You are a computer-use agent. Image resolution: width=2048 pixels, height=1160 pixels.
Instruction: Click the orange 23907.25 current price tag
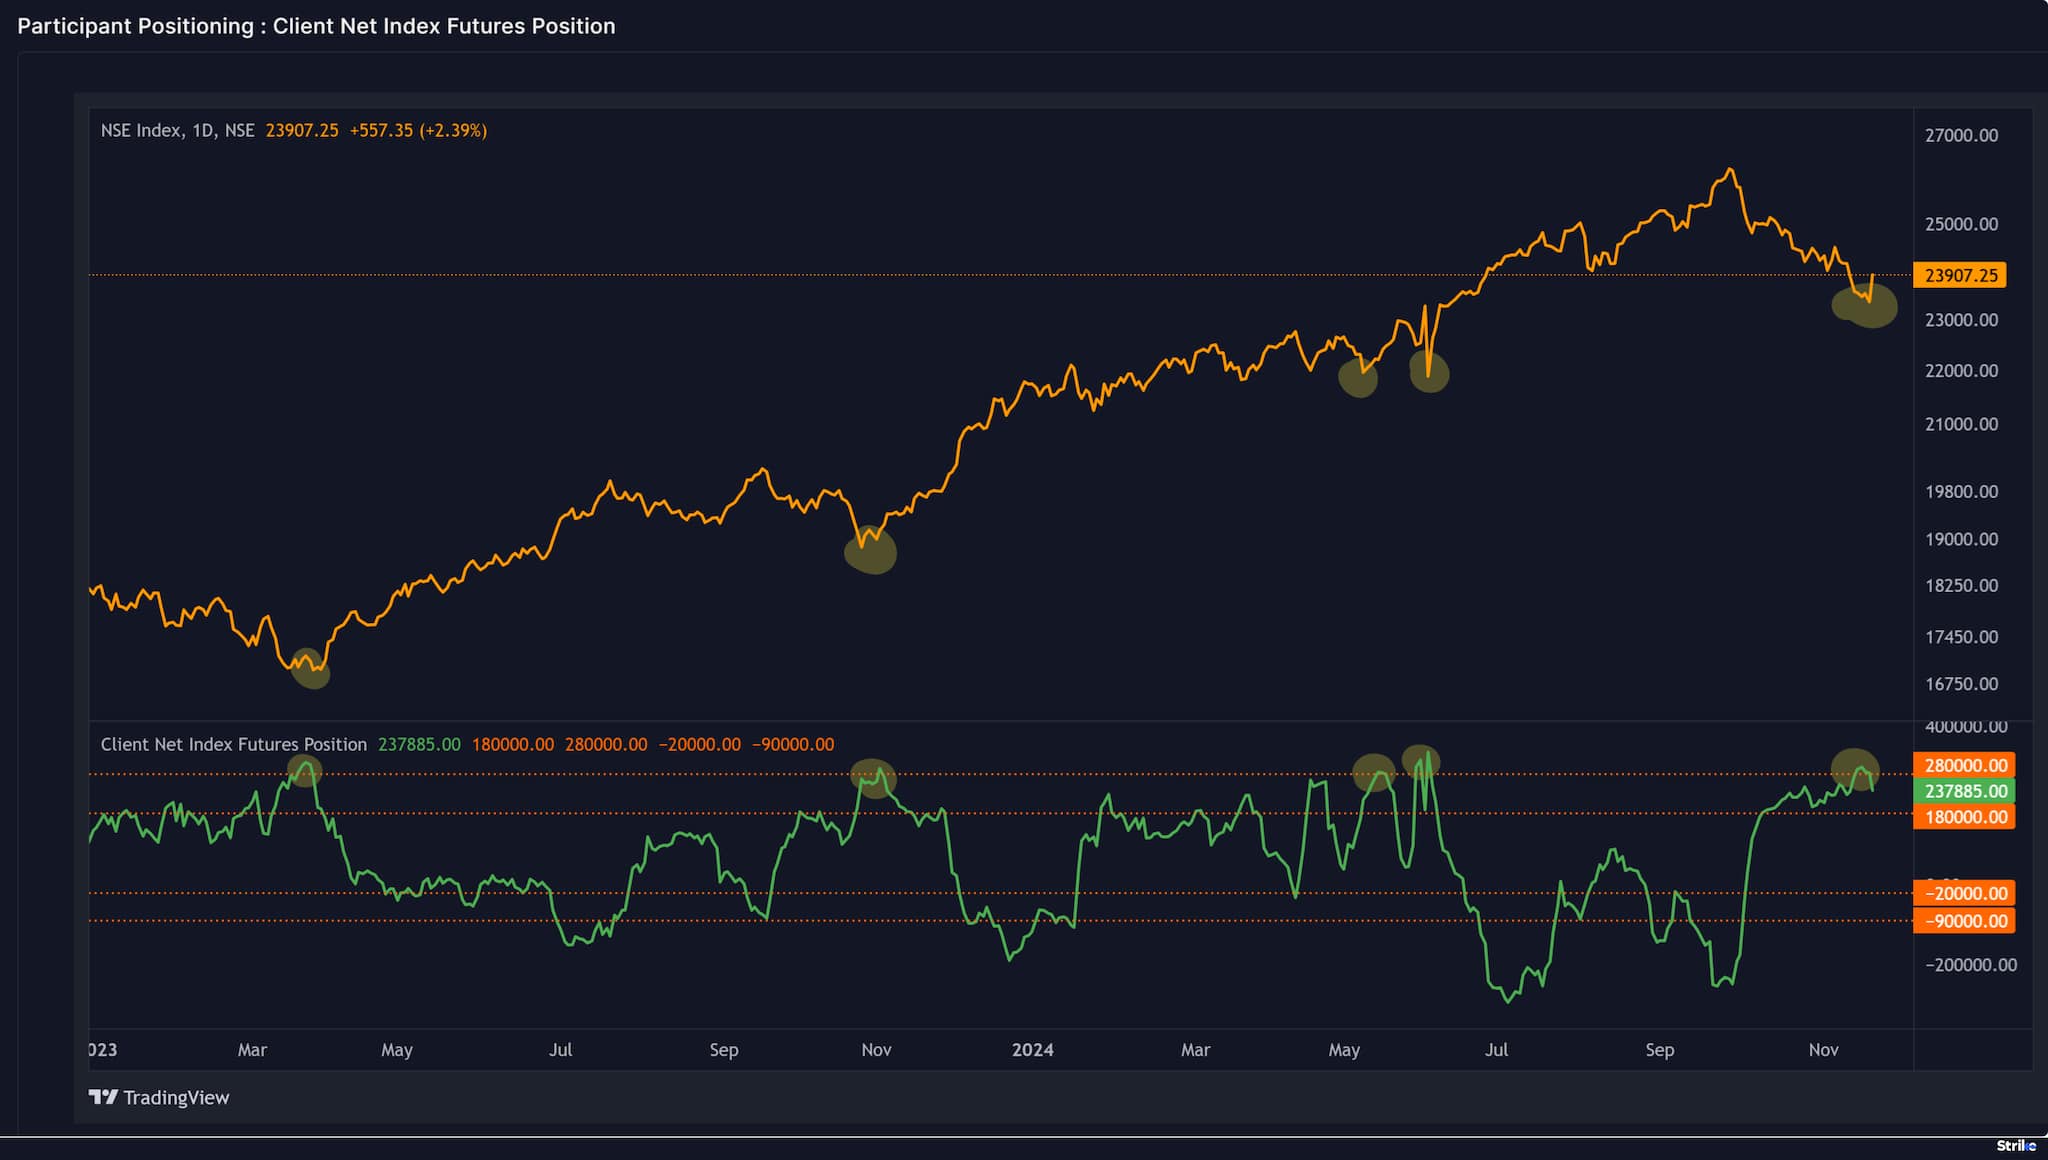click(x=1960, y=275)
